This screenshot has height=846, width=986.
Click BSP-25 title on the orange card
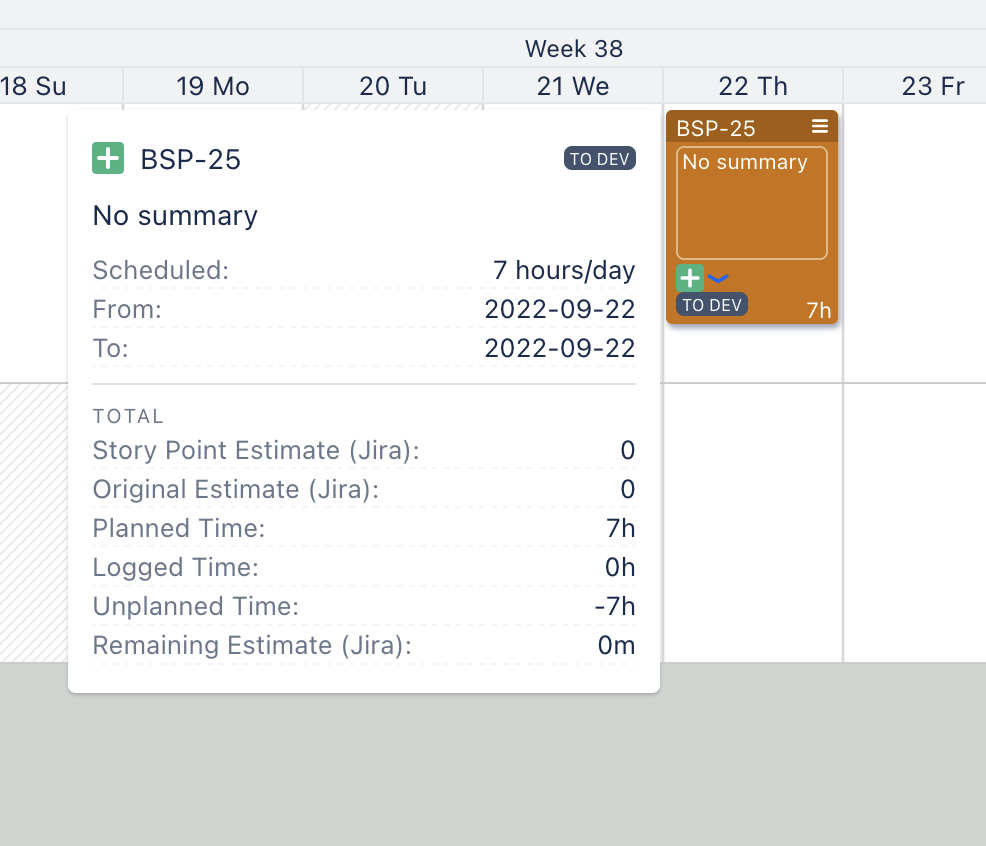point(716,128)
